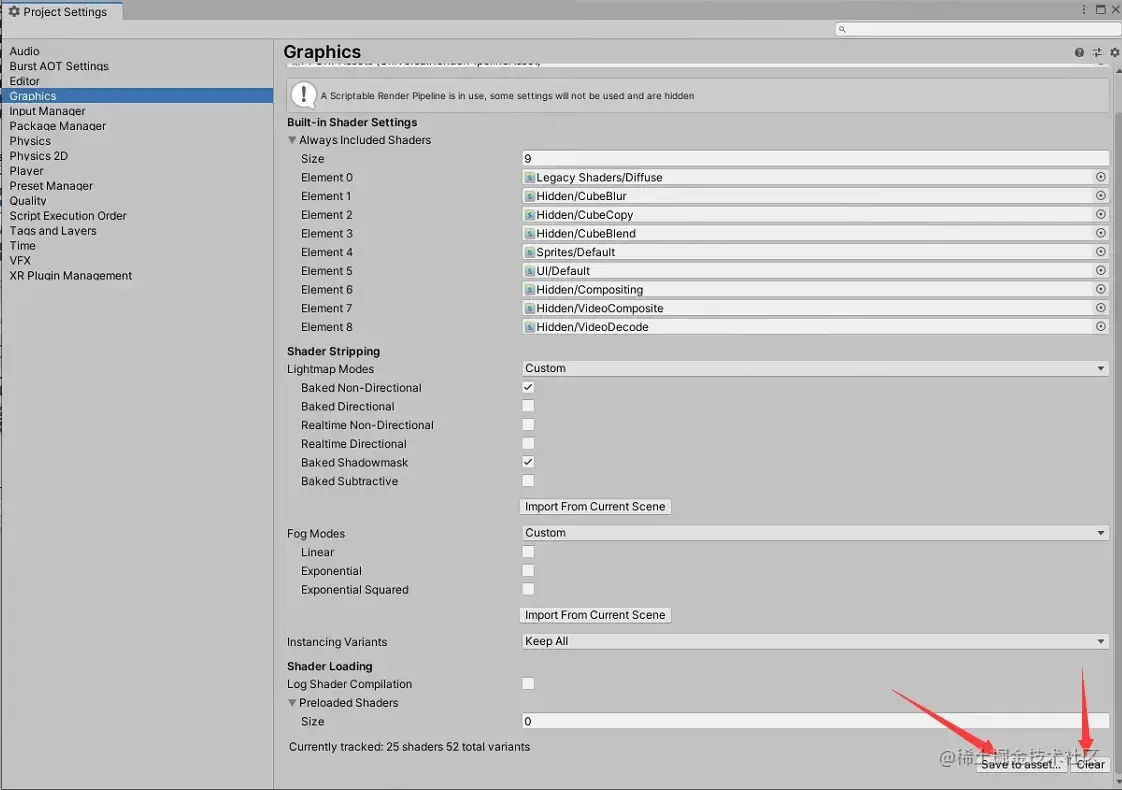The image size is (1122, 790).
Task: Click the settings search field
Action: (x=977, y=29)
